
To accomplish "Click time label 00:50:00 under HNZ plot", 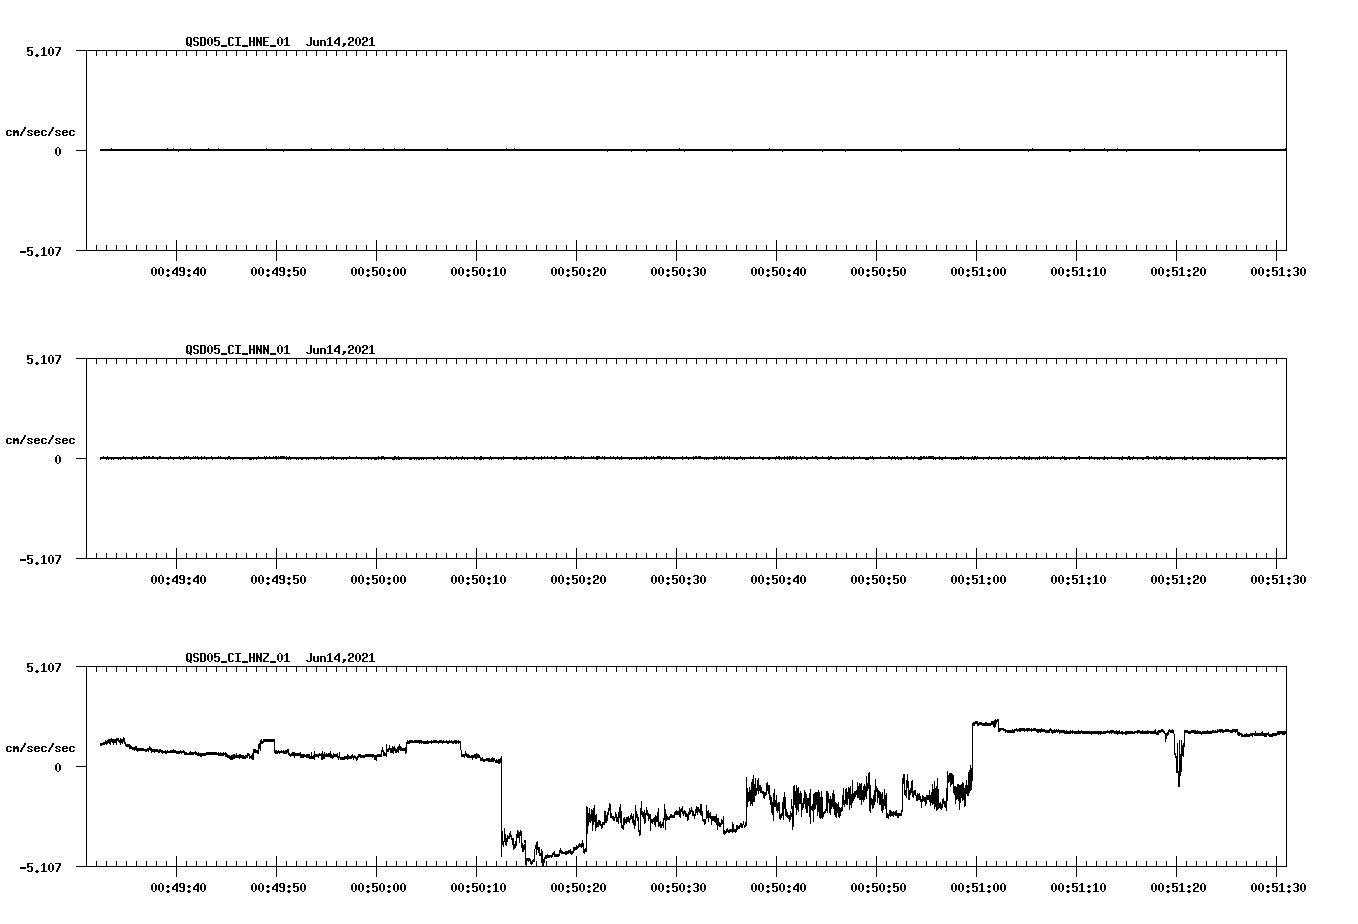I will [x=379, y=887].
